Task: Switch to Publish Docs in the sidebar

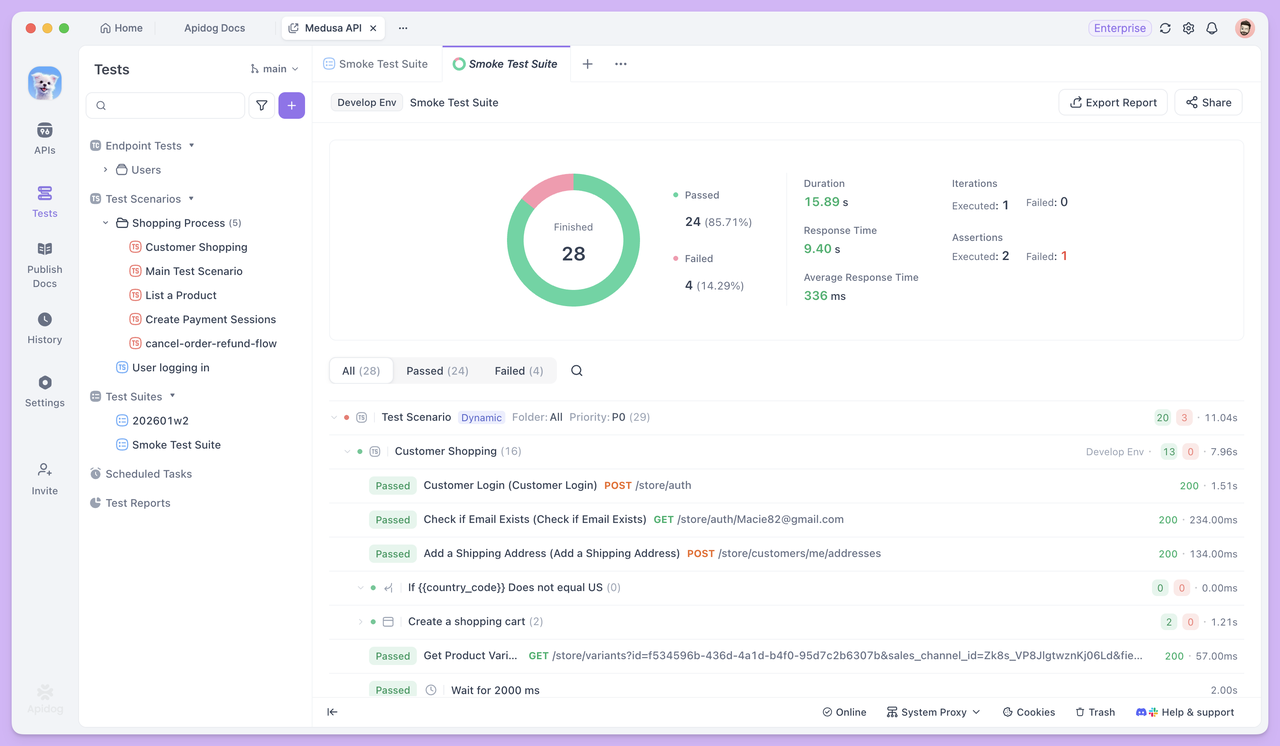Action: (x=44, y=263)
